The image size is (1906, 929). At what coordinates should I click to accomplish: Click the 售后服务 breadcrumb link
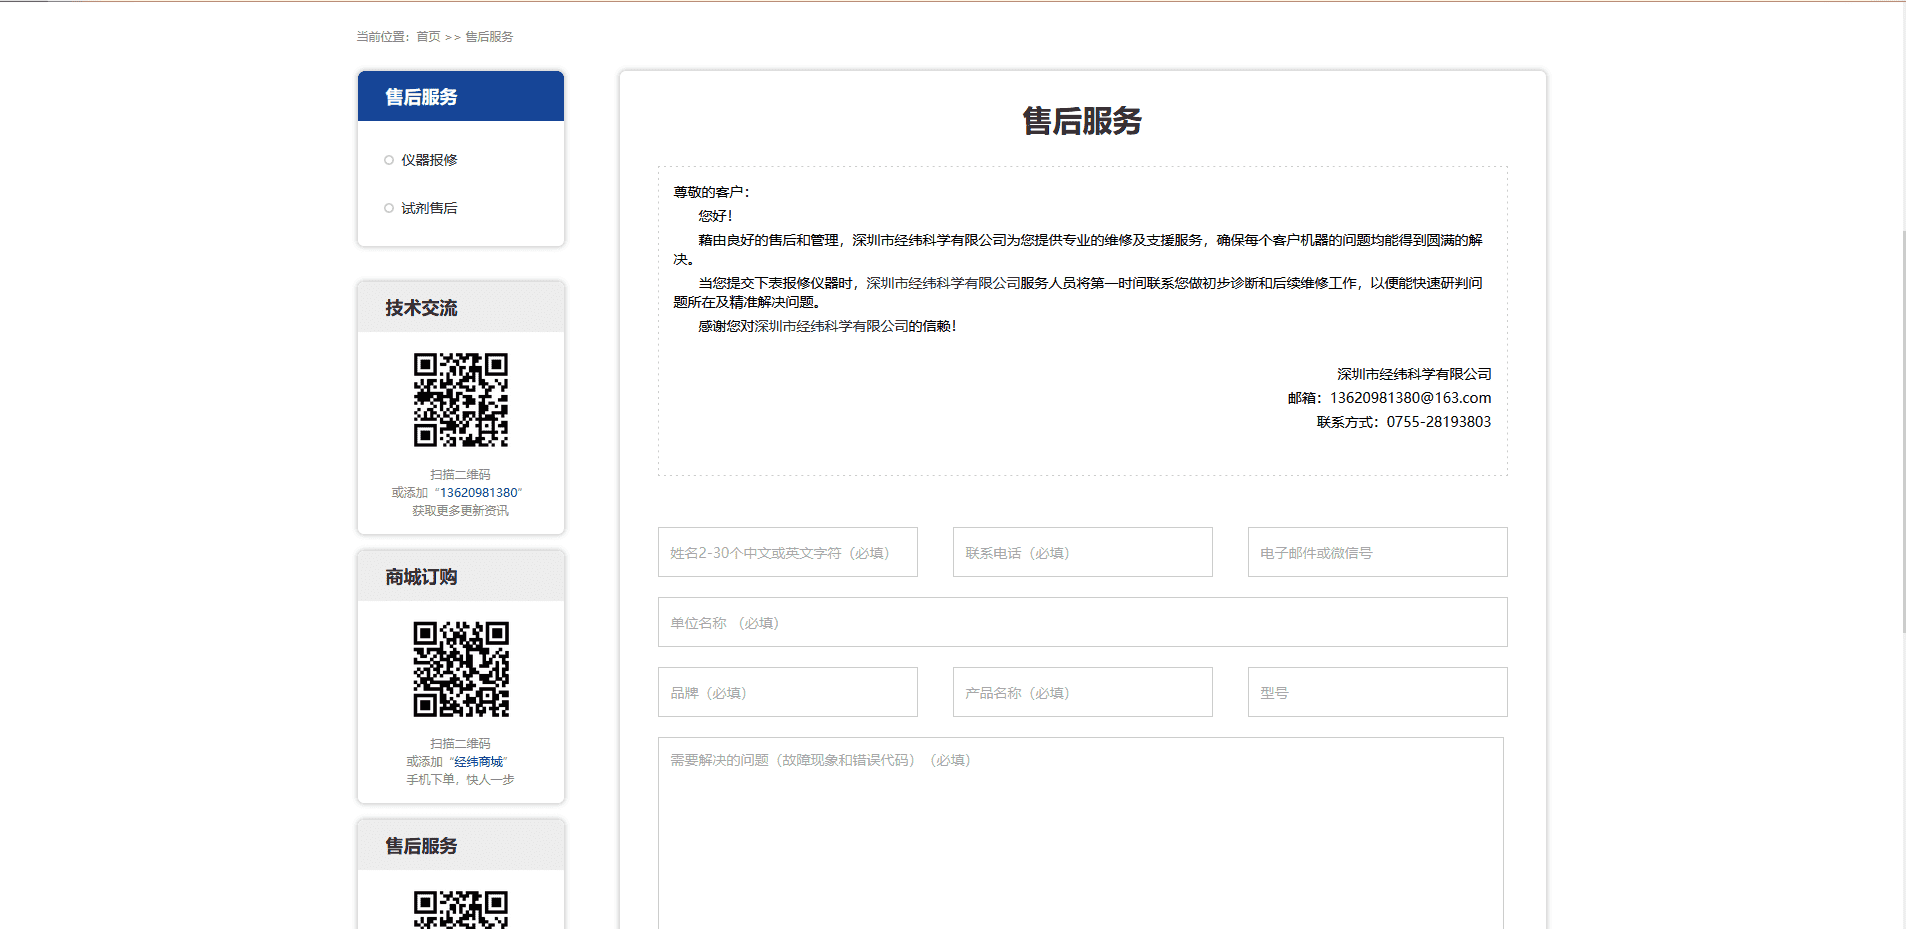pyautogui.click(x=489, y=37)
